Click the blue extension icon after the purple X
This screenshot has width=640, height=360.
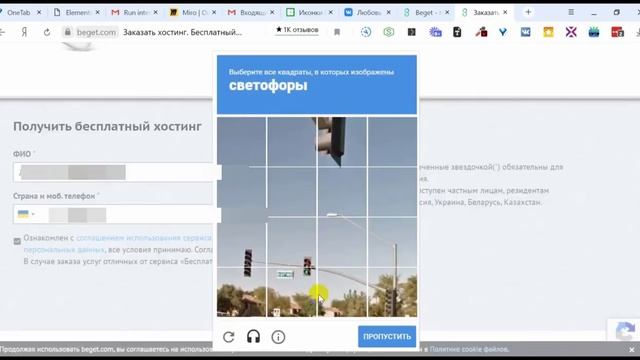[594, 32]
